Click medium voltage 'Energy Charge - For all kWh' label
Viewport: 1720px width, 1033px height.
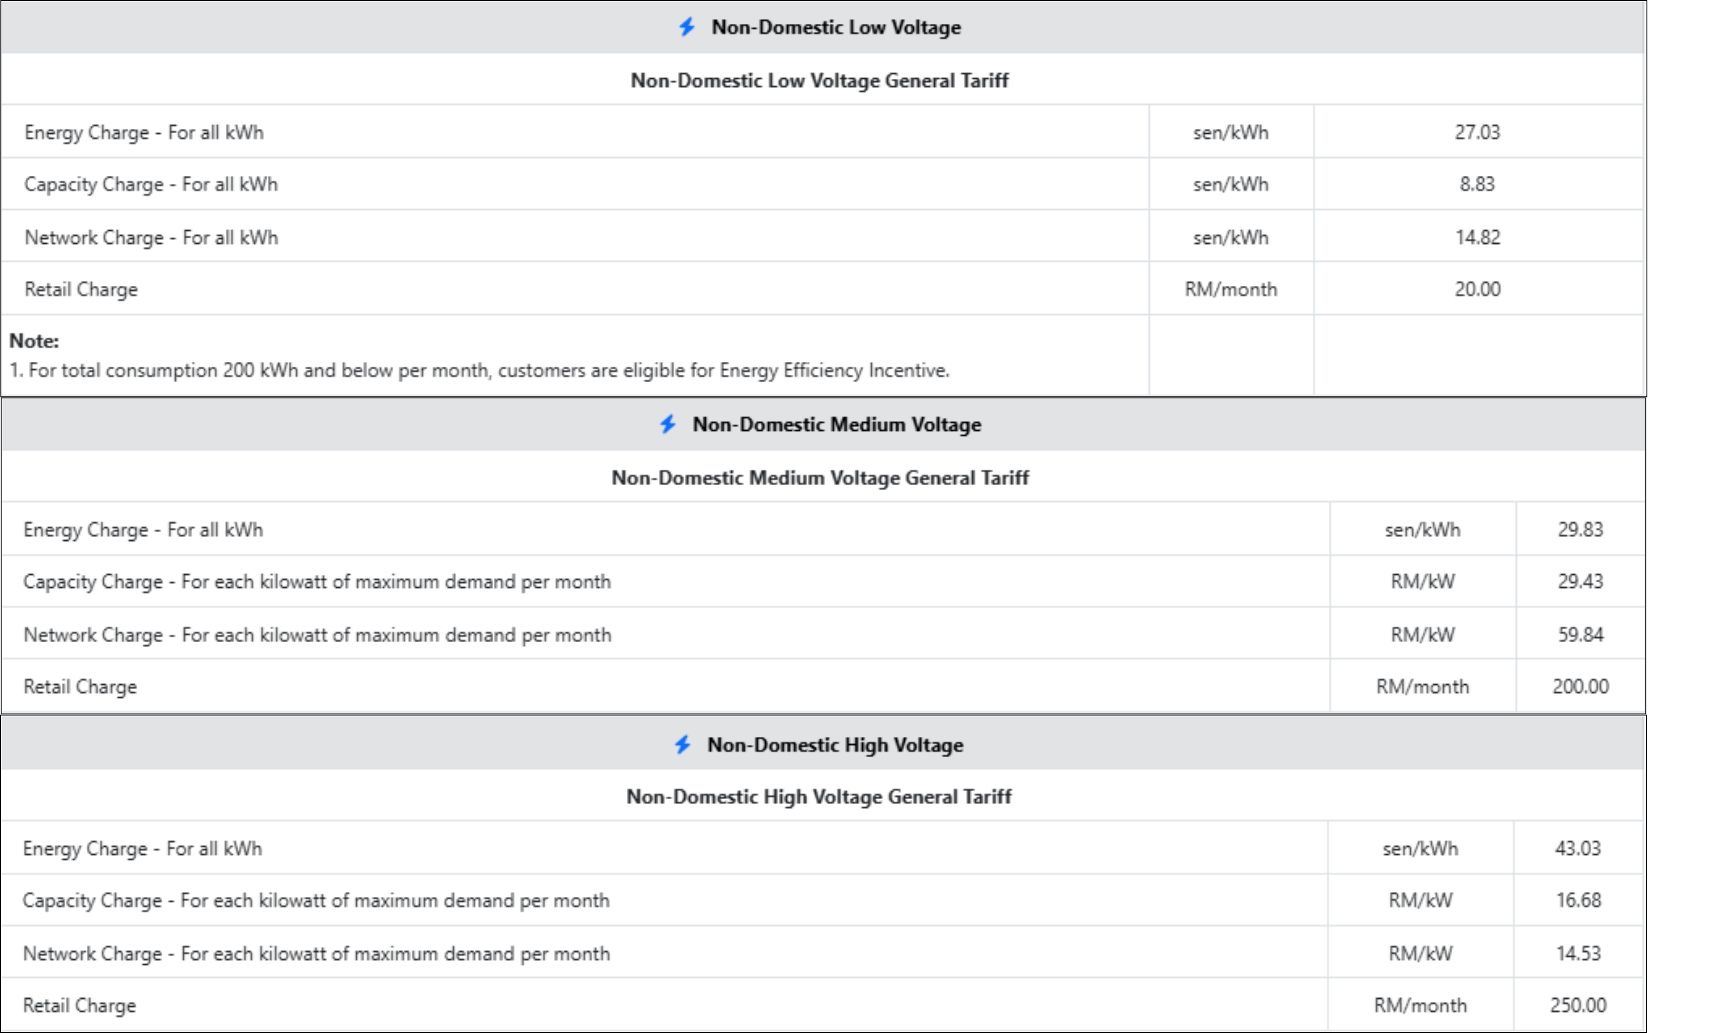pyautogui.click(x=143, y=529)
